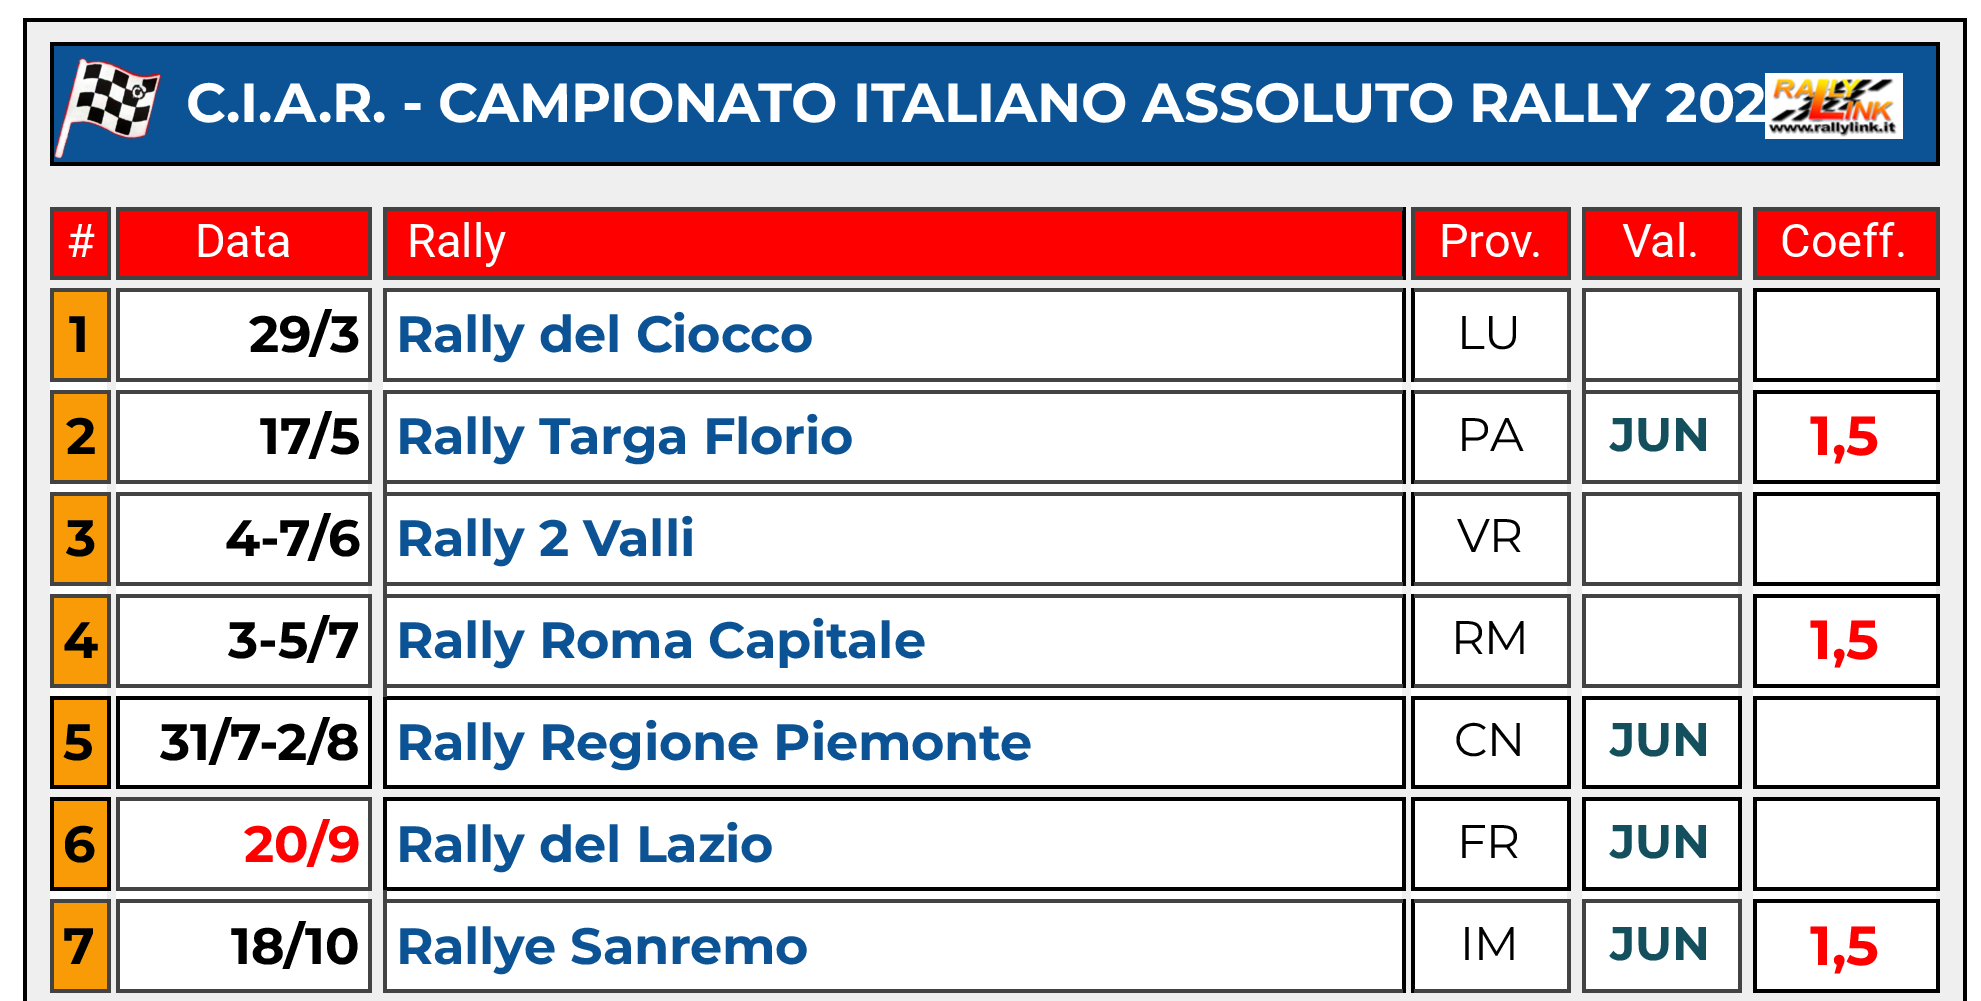
Task: Click the 31/7-2/8 date cell
Action: coord(258,743)
